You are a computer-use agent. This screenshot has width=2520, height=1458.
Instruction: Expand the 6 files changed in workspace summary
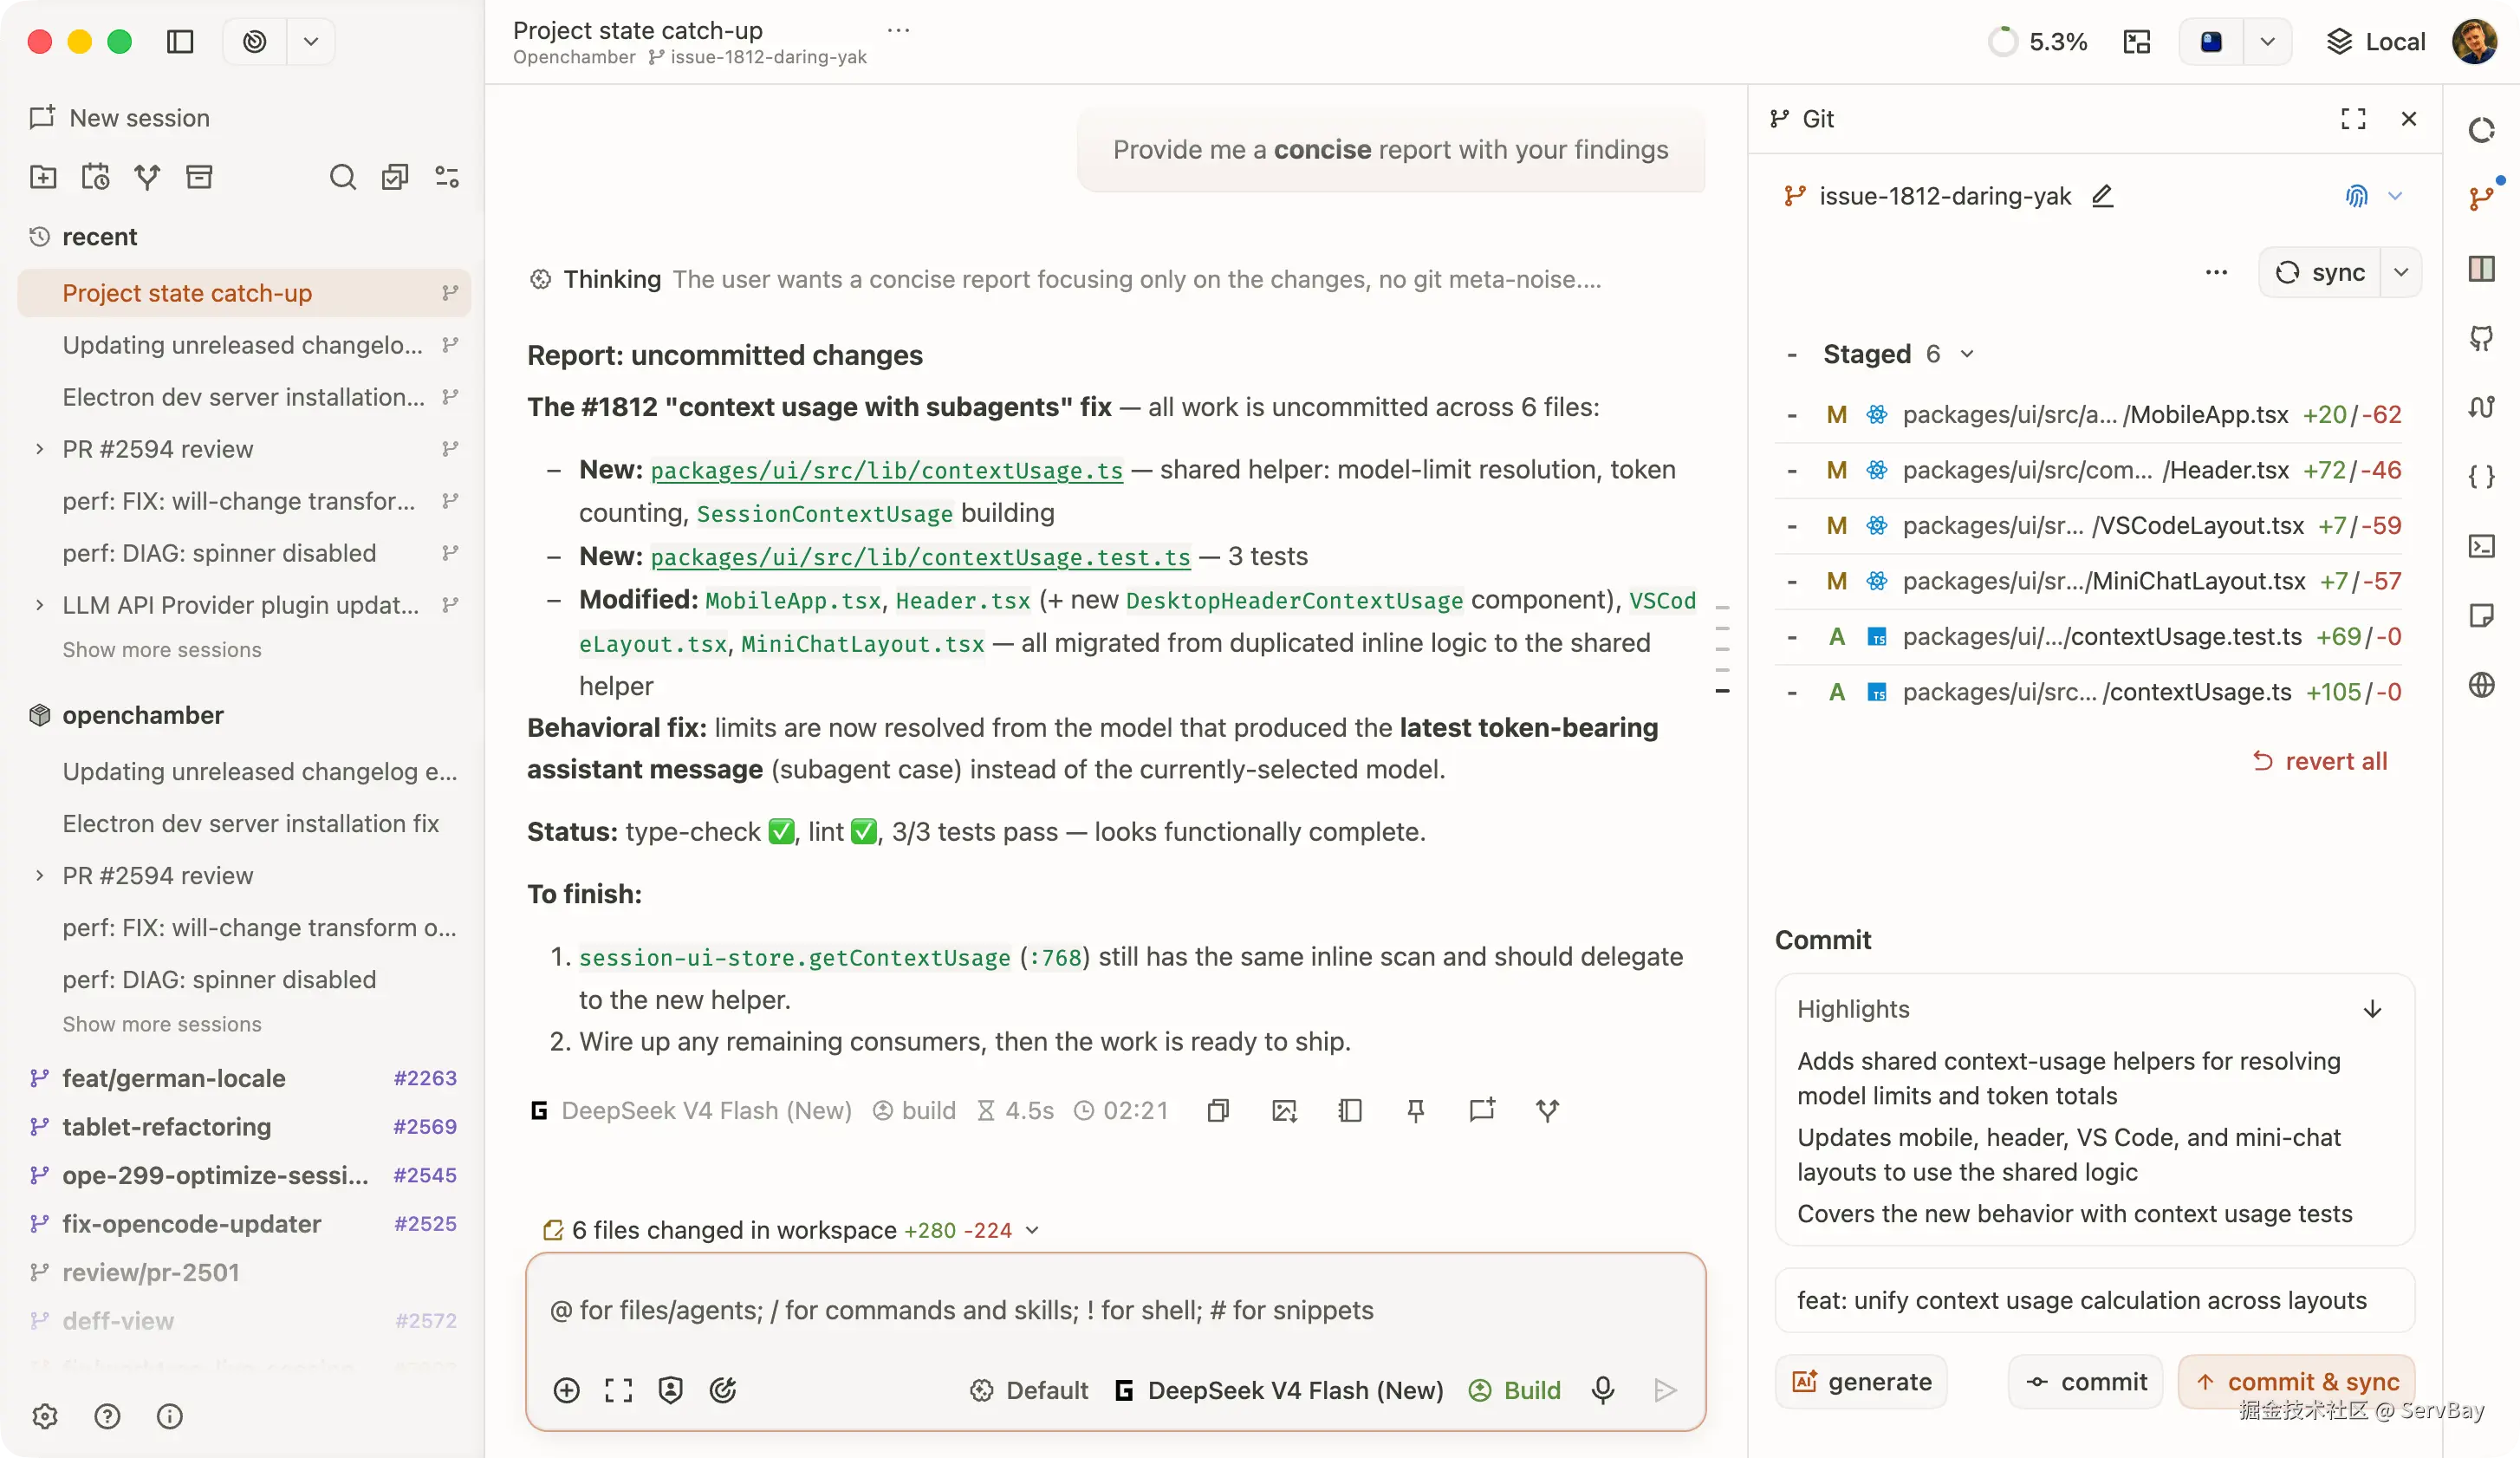[791, 1230]
